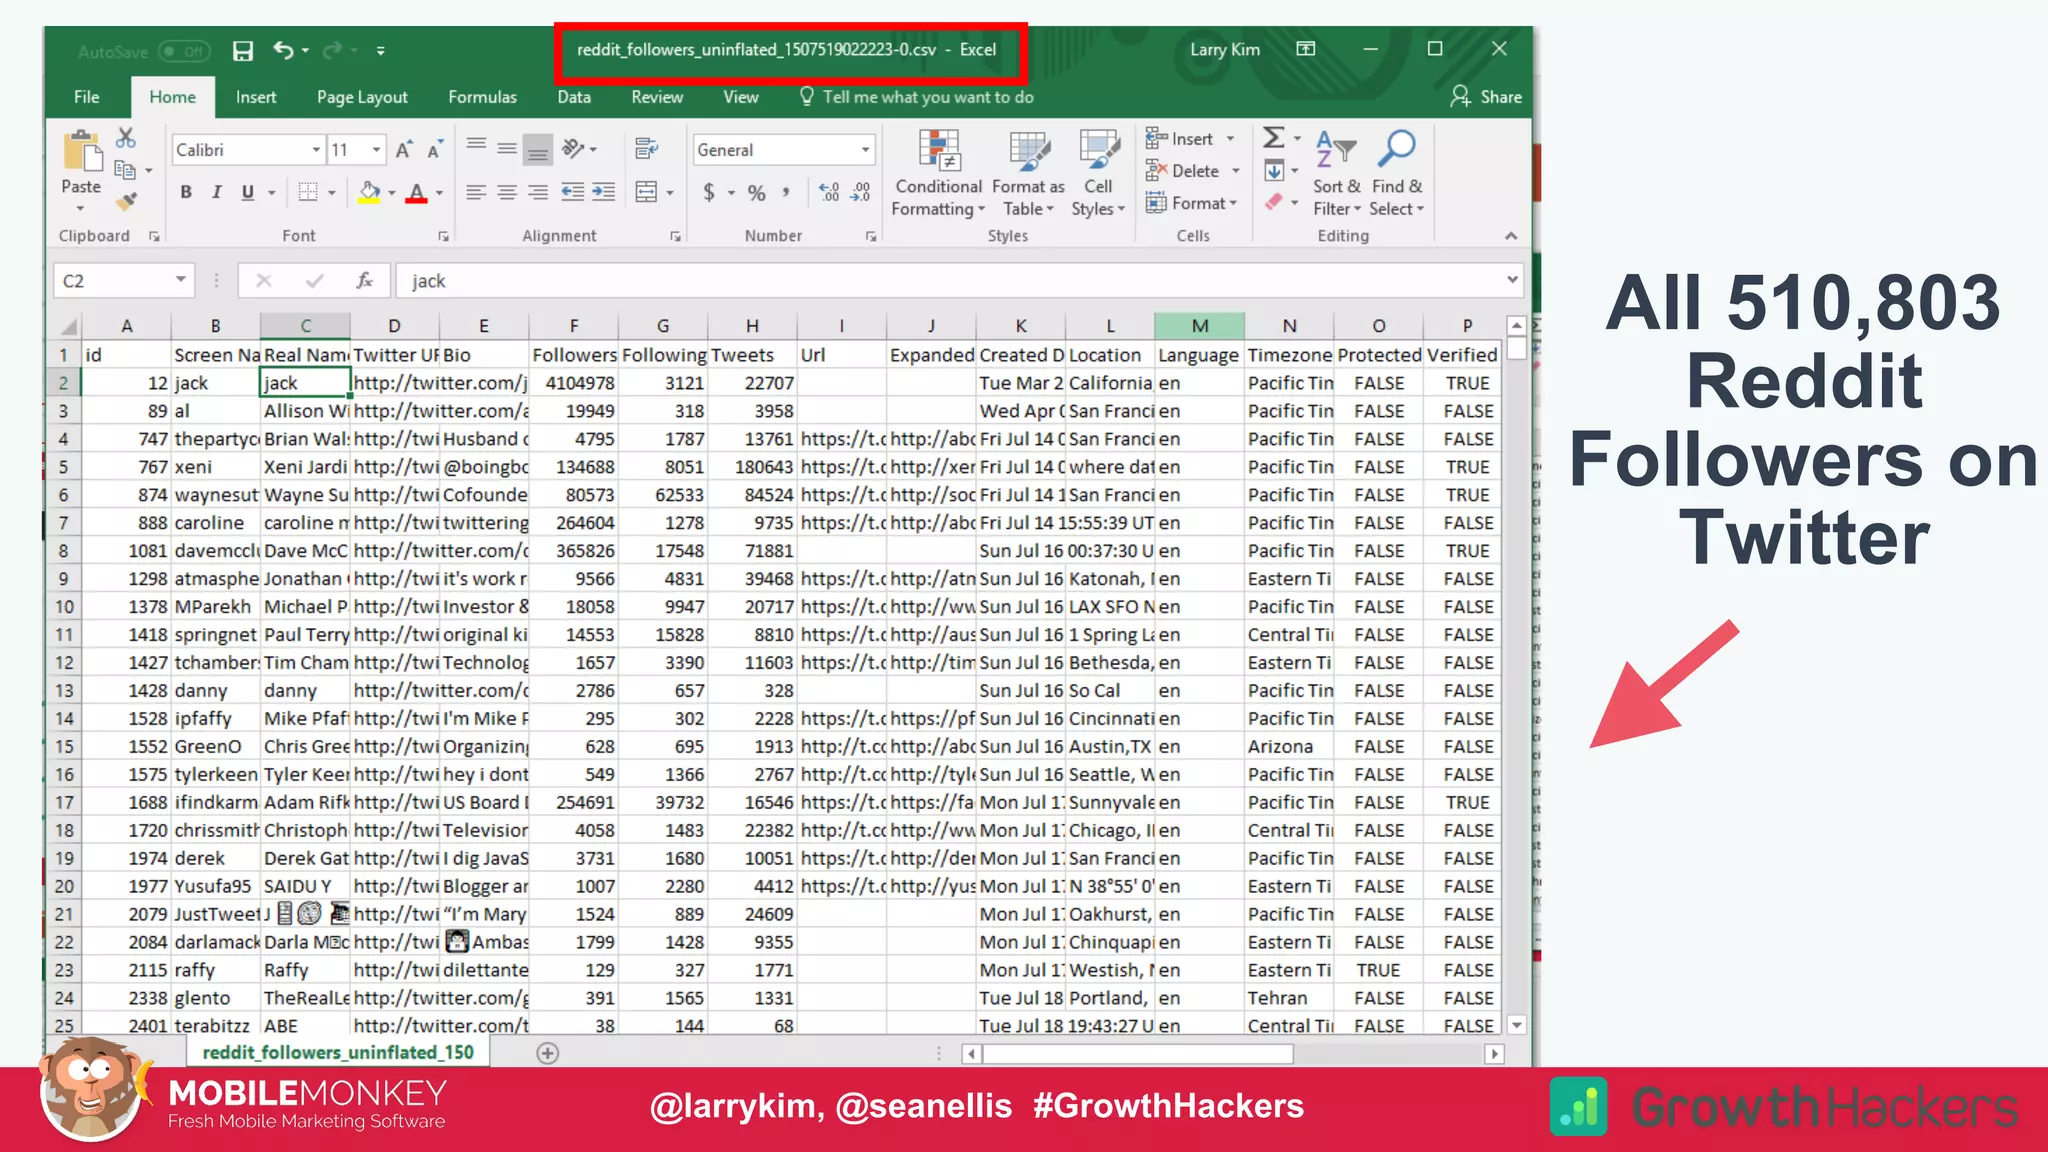Toggle Bold formatting
The height and width of the screenshot is (1152, 2048).
click(x=186, y=192)
